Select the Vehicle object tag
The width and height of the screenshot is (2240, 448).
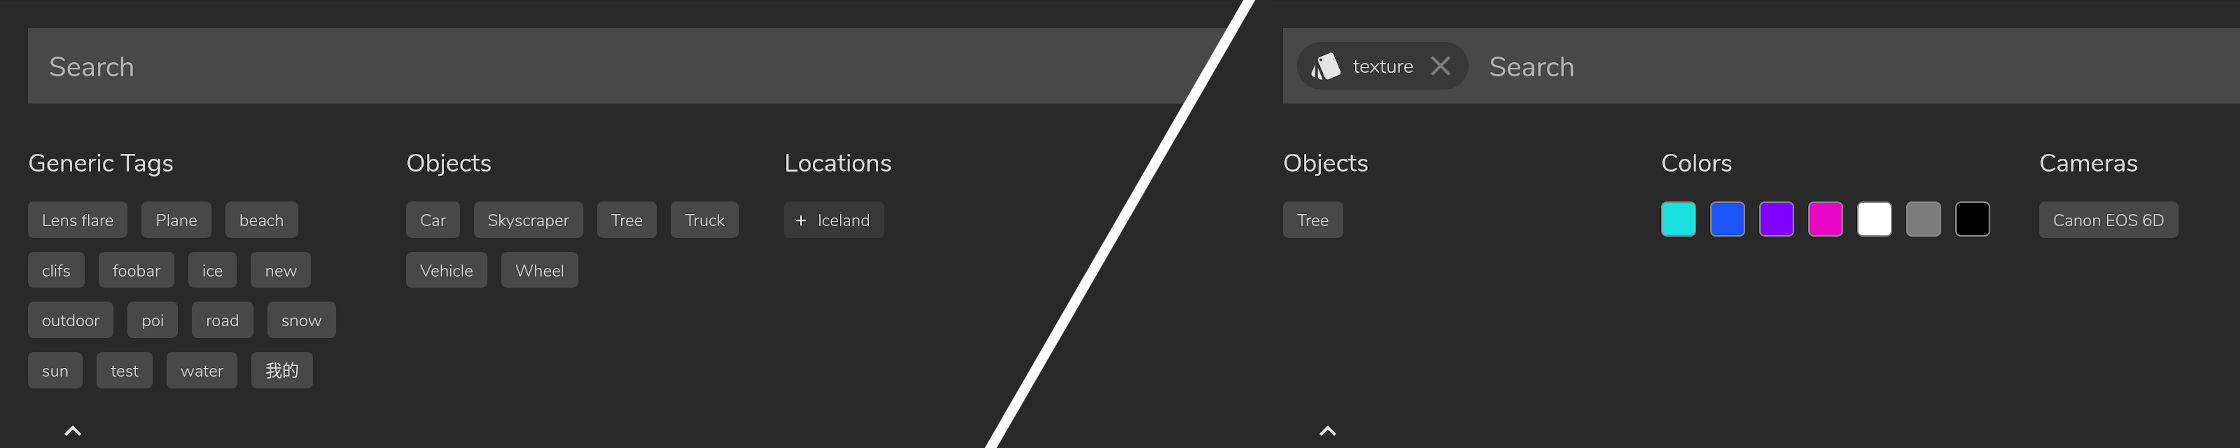pos(446,270)
